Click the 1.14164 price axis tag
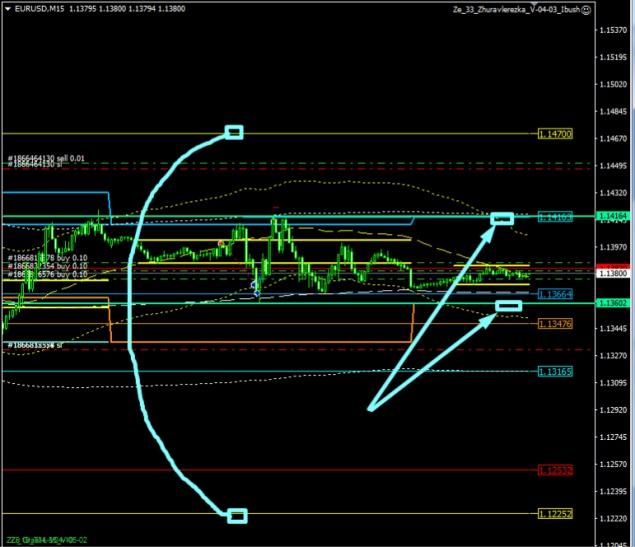This screenshot has height=547, width=635. tap(612, 215)
